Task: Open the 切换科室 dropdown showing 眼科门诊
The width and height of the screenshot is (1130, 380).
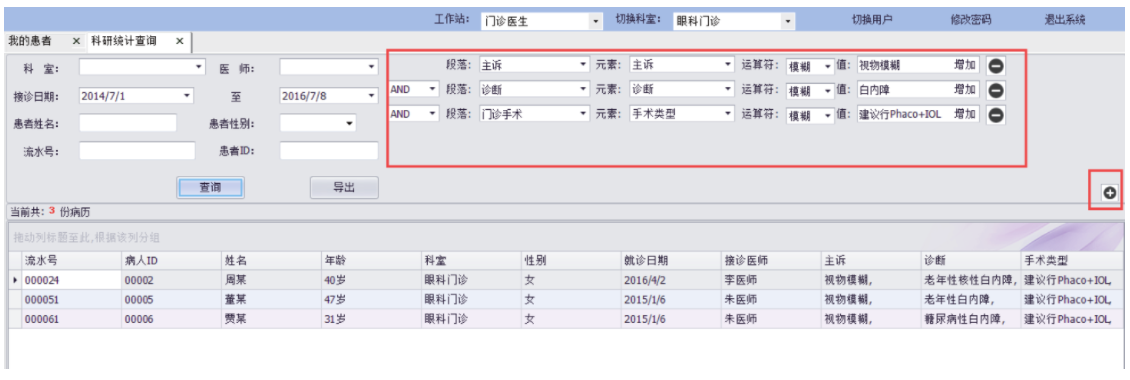Action: click(734, 22)
